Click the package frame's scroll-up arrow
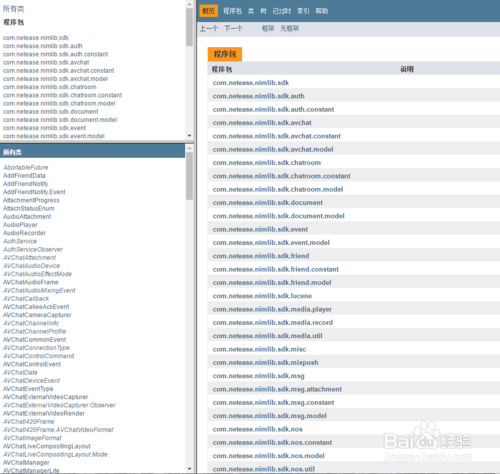The width and height of the screenshot is (500, 474). coord(189,4)
